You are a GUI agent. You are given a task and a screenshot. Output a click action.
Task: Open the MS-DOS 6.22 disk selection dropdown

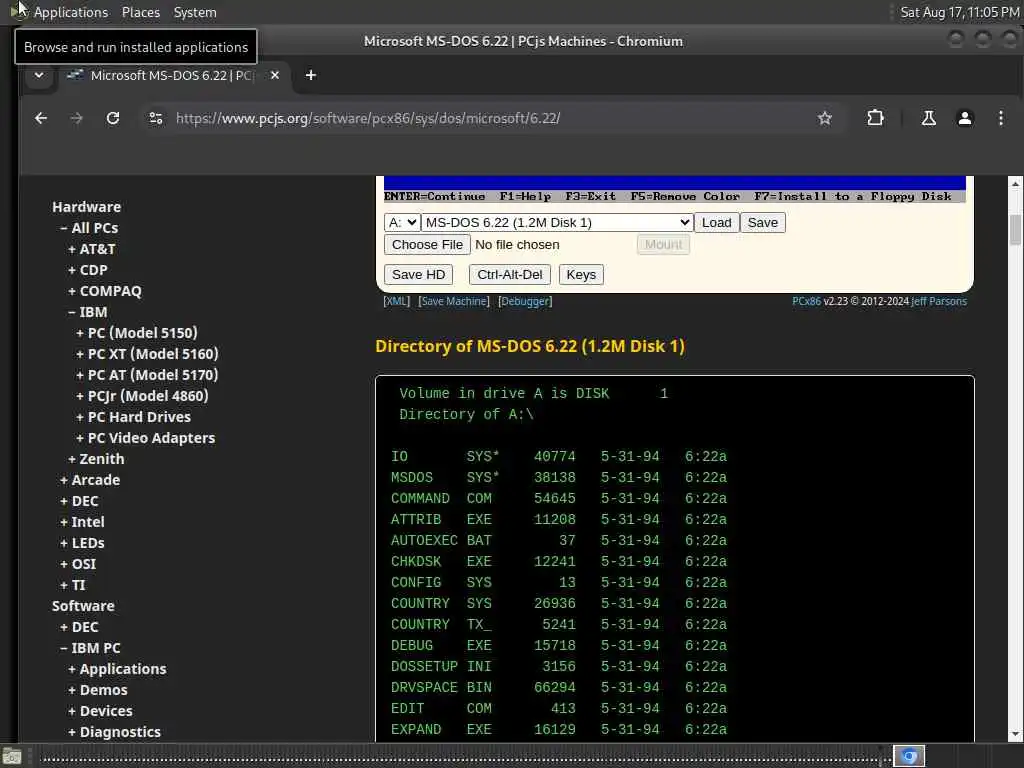557,223
